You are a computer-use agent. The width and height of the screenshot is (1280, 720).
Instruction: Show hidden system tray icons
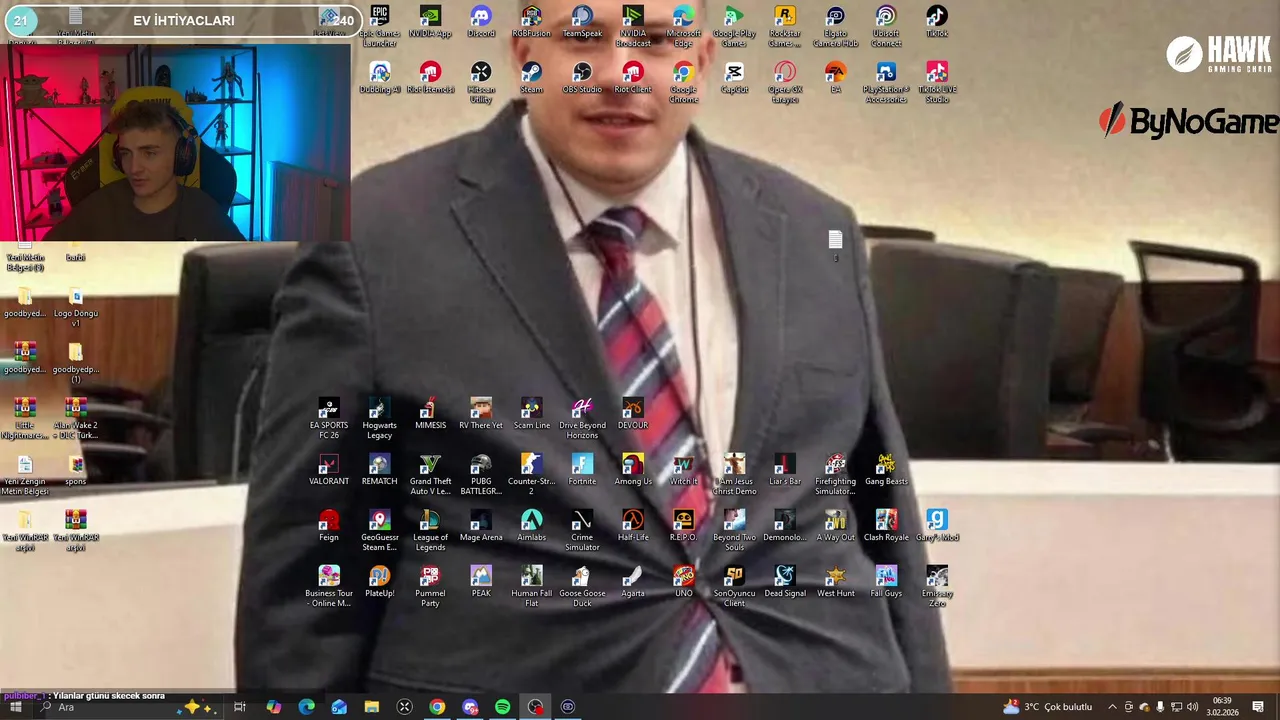pyautogui.click(x=1112, y=707)
